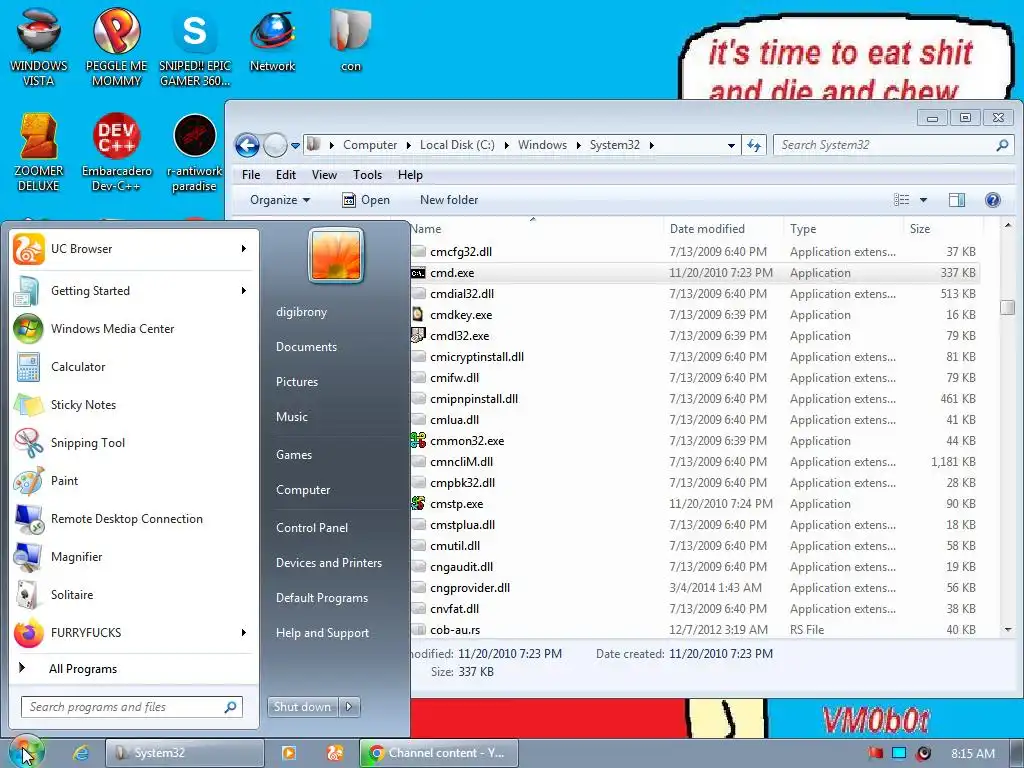
Task: Open Help and Support in the Start menu
Action: 322,633
